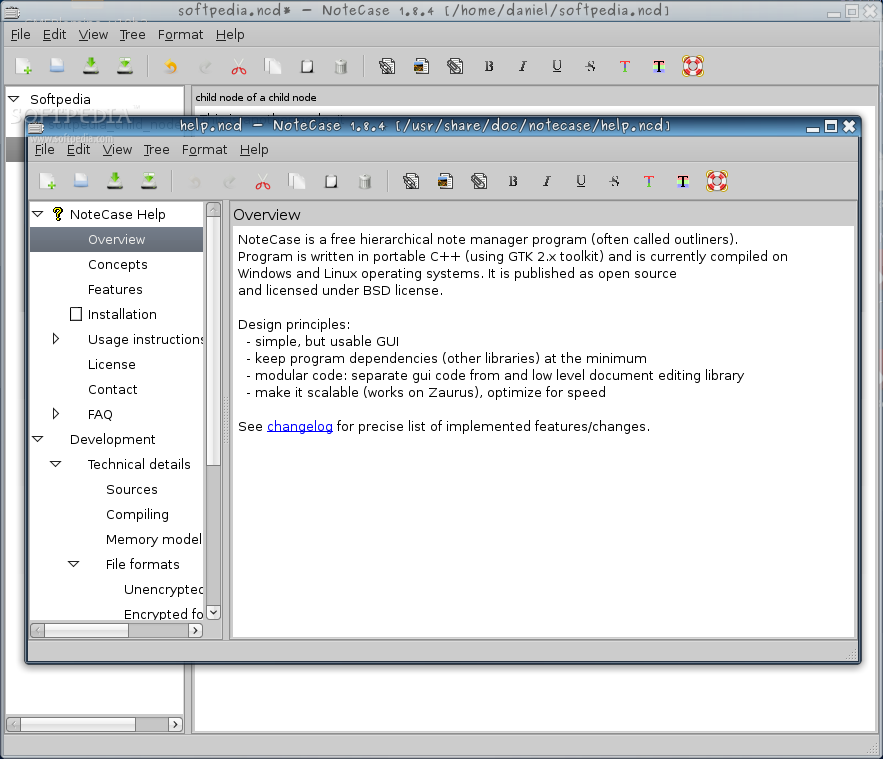Click Save As icon in help.ncd toolbar
883x759 pixels.
(x=149, y=181)
